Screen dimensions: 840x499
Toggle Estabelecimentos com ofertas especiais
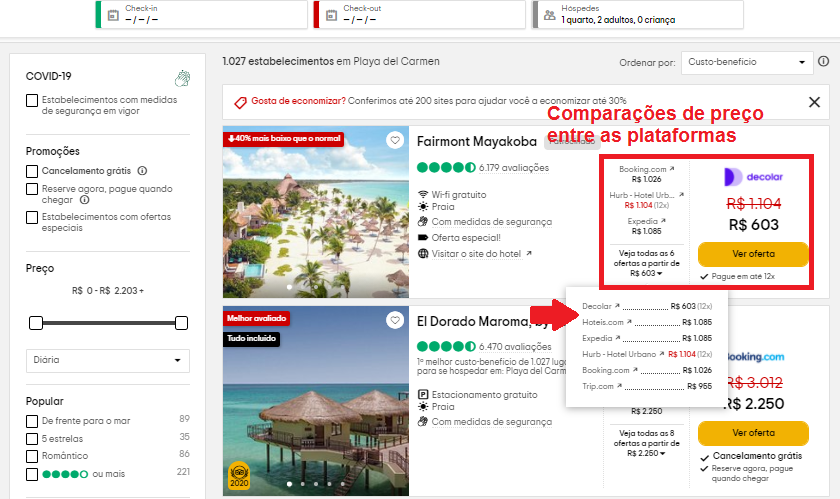[32, 217]
